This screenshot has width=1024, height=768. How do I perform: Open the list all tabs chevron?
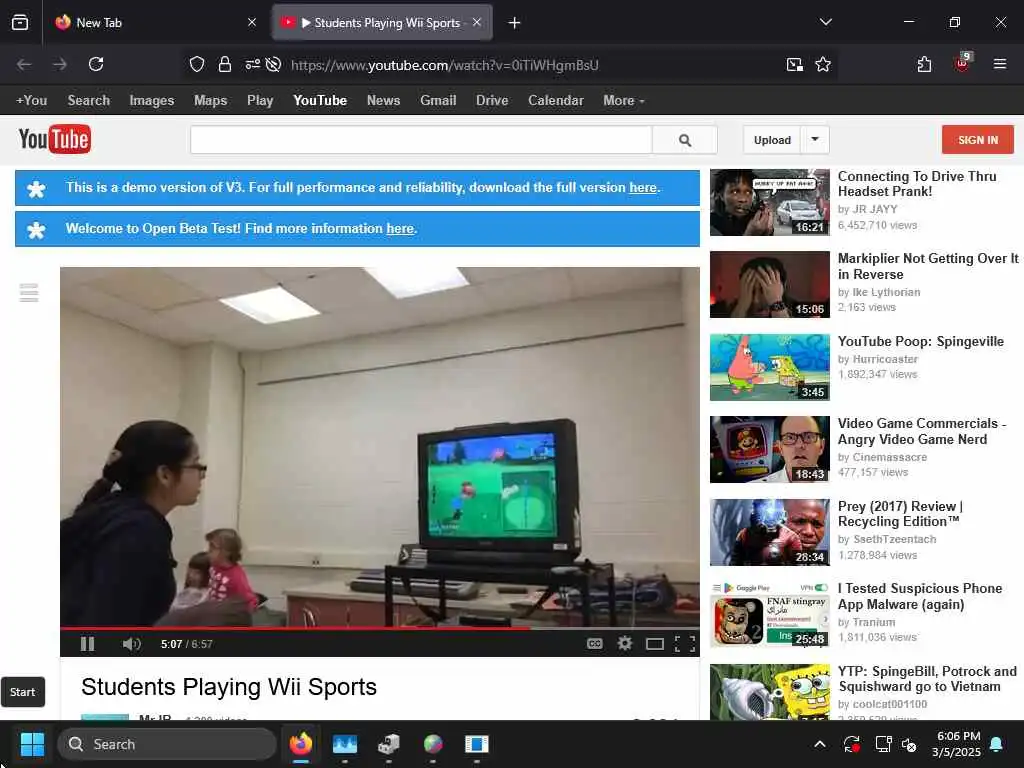pyautogui.click(x=825, y=22)
